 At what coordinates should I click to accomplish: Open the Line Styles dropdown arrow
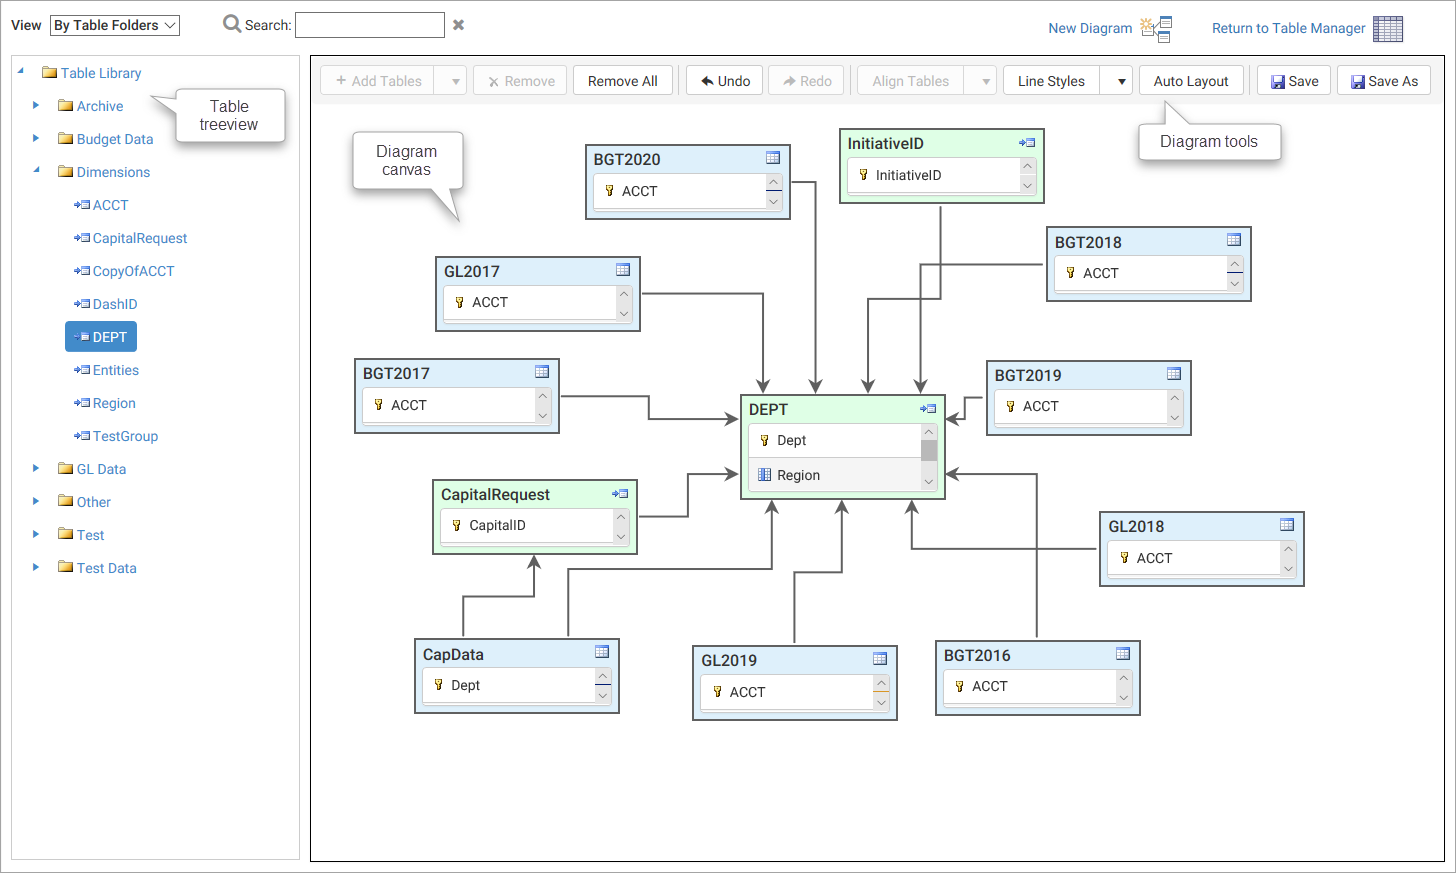1121,79
